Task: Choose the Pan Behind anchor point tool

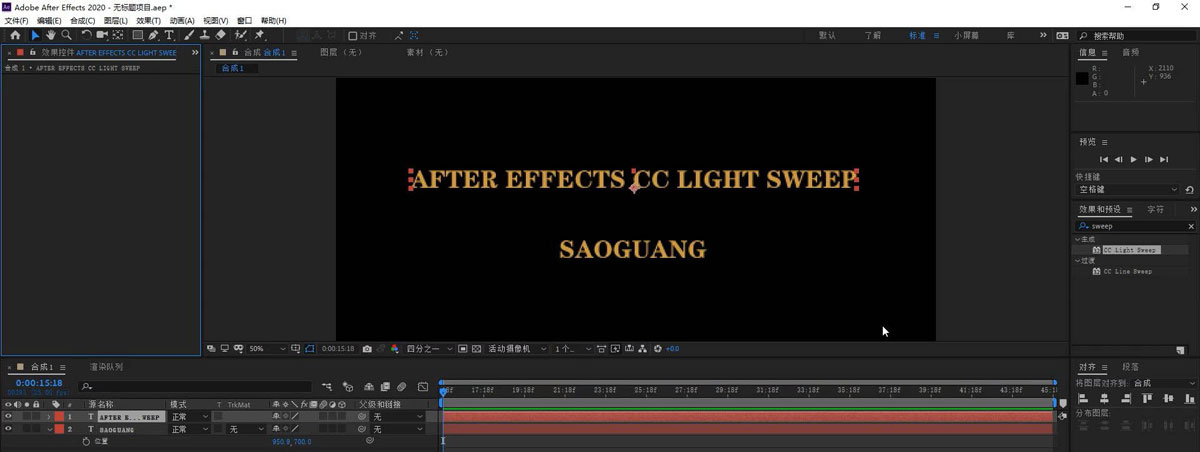Action: [118, 35]
